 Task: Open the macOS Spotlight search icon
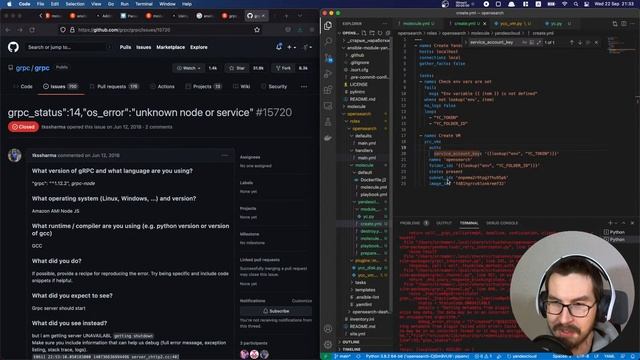click(576, 4)
